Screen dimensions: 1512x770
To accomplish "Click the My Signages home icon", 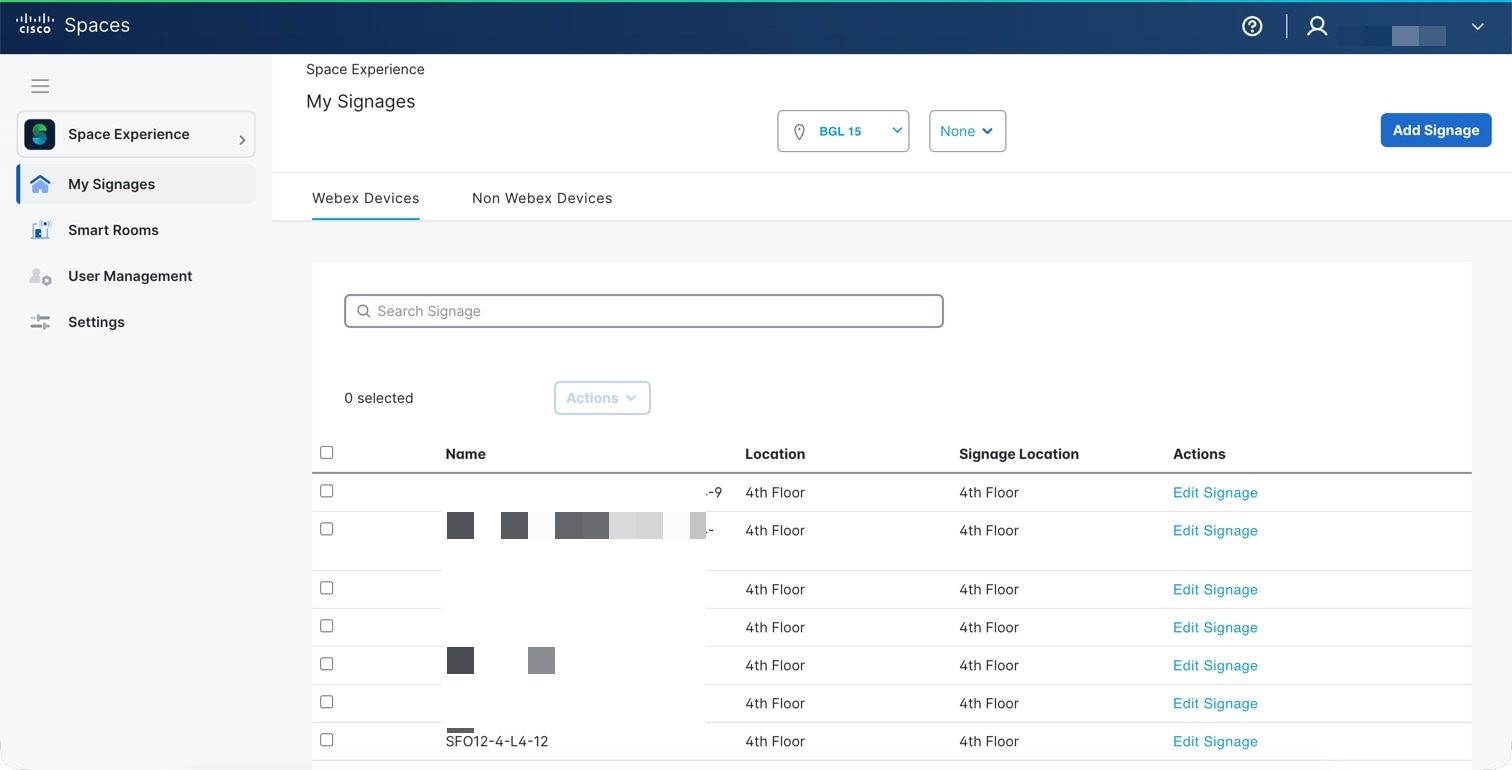I will (40, 184).
